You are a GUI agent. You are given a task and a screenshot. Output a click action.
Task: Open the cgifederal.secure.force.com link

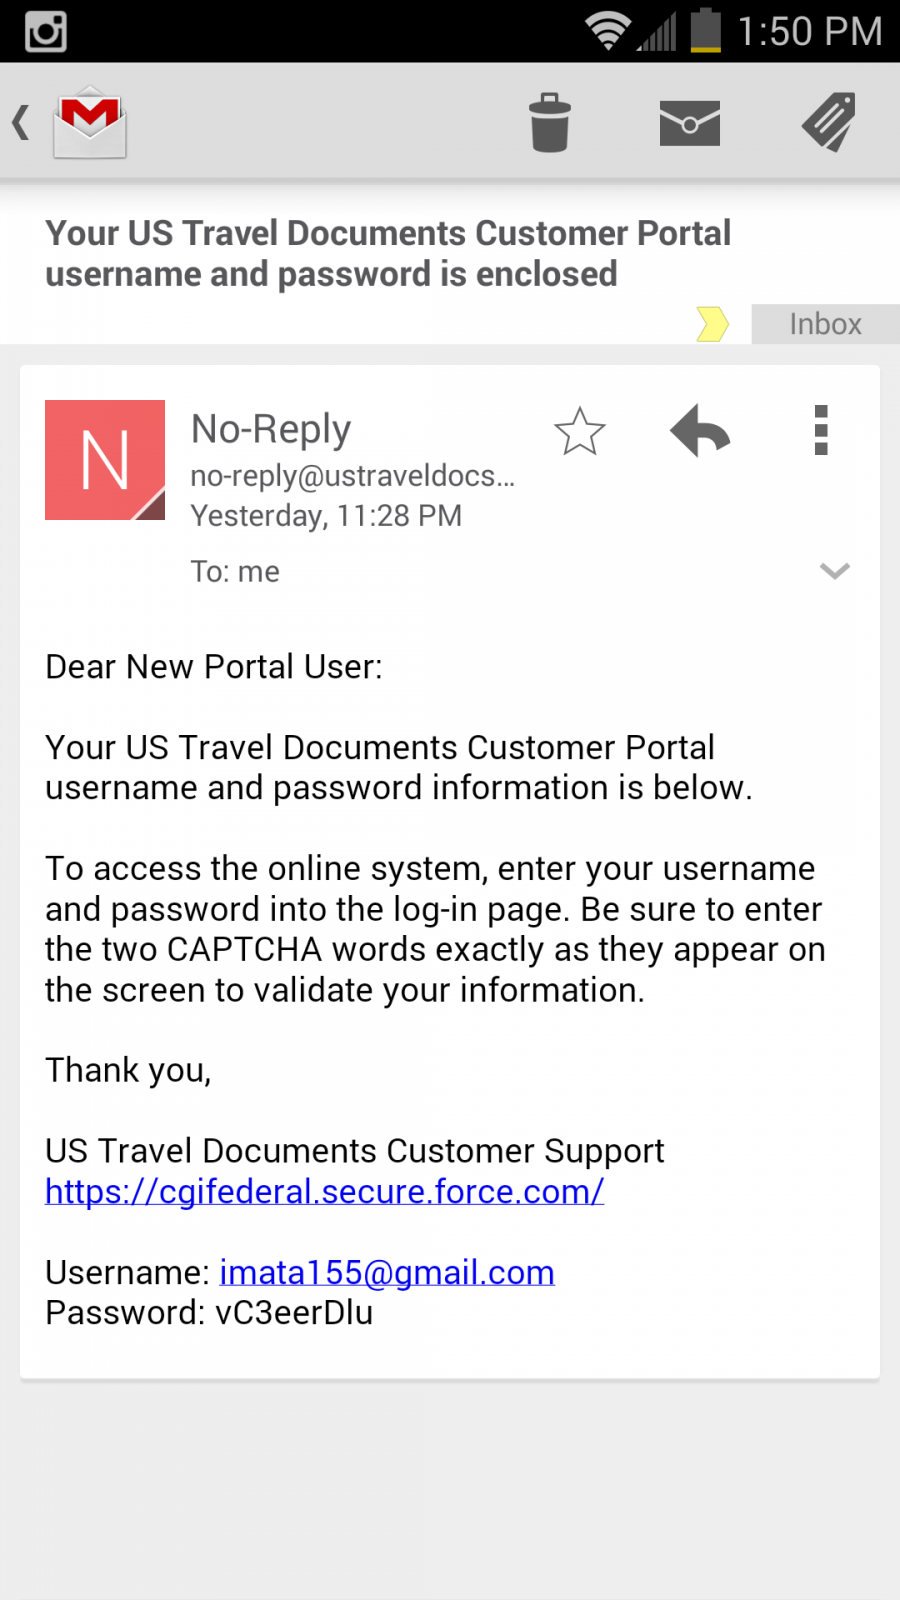click(x=325, y=1192)
